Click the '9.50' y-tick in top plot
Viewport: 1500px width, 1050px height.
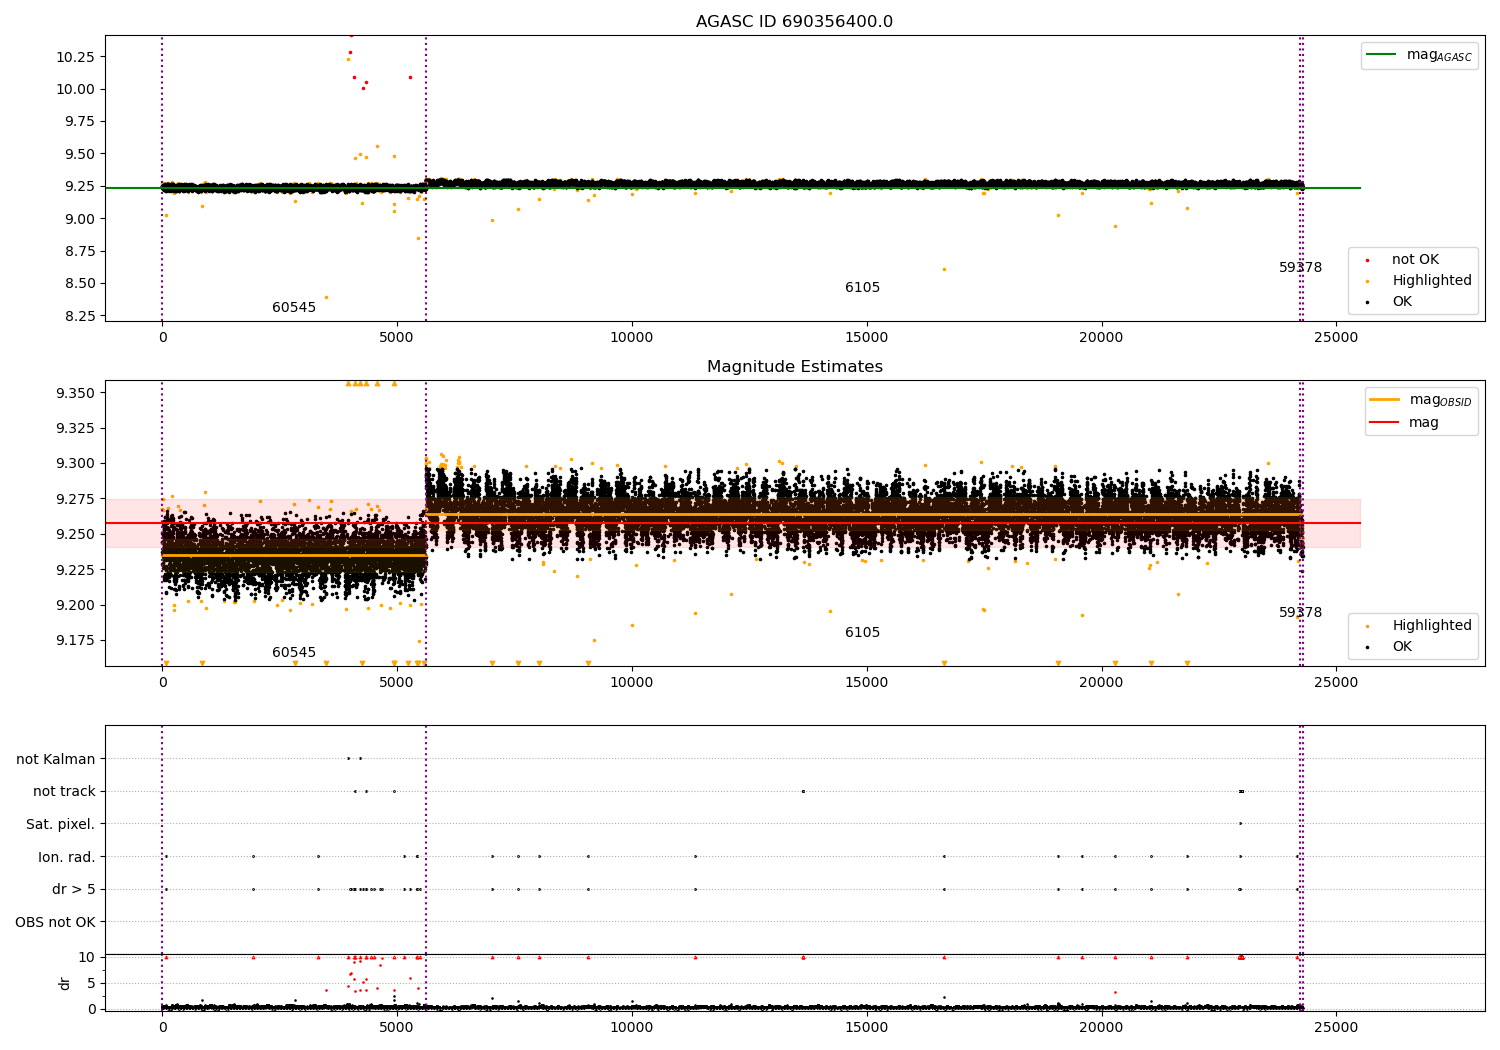(80, 154)
